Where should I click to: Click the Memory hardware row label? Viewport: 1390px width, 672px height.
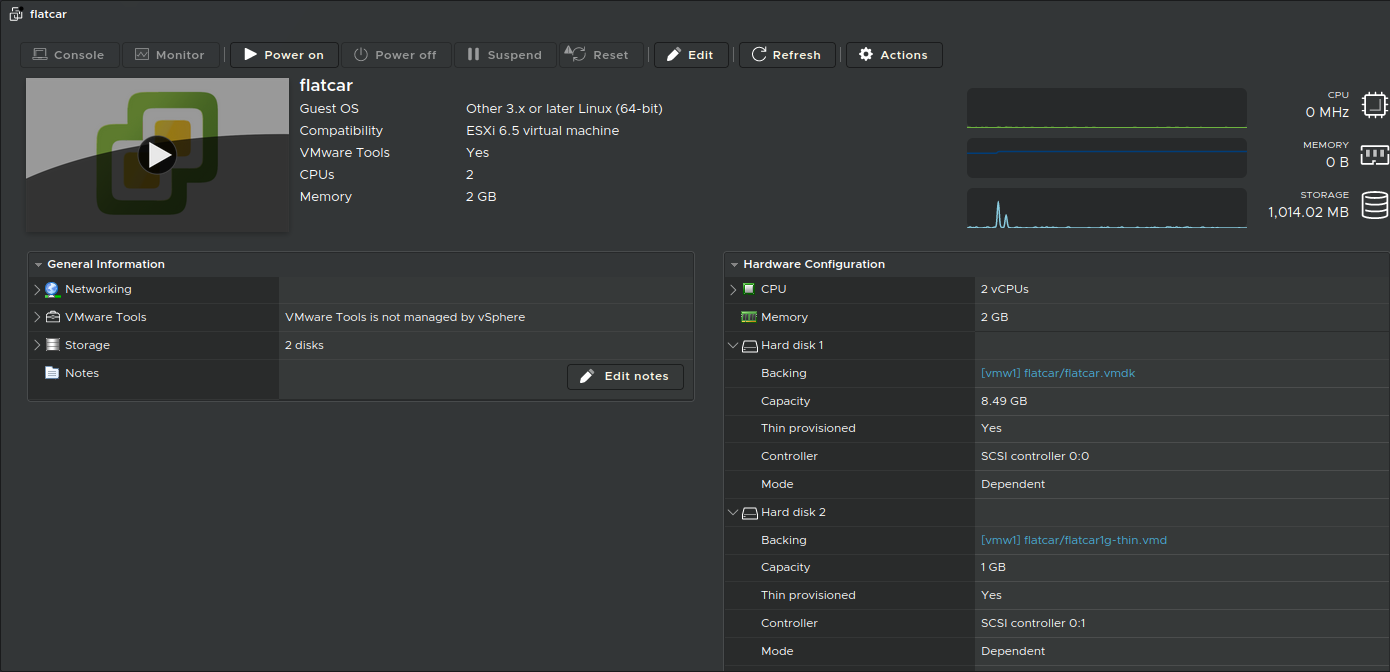[x=784, y=317]
